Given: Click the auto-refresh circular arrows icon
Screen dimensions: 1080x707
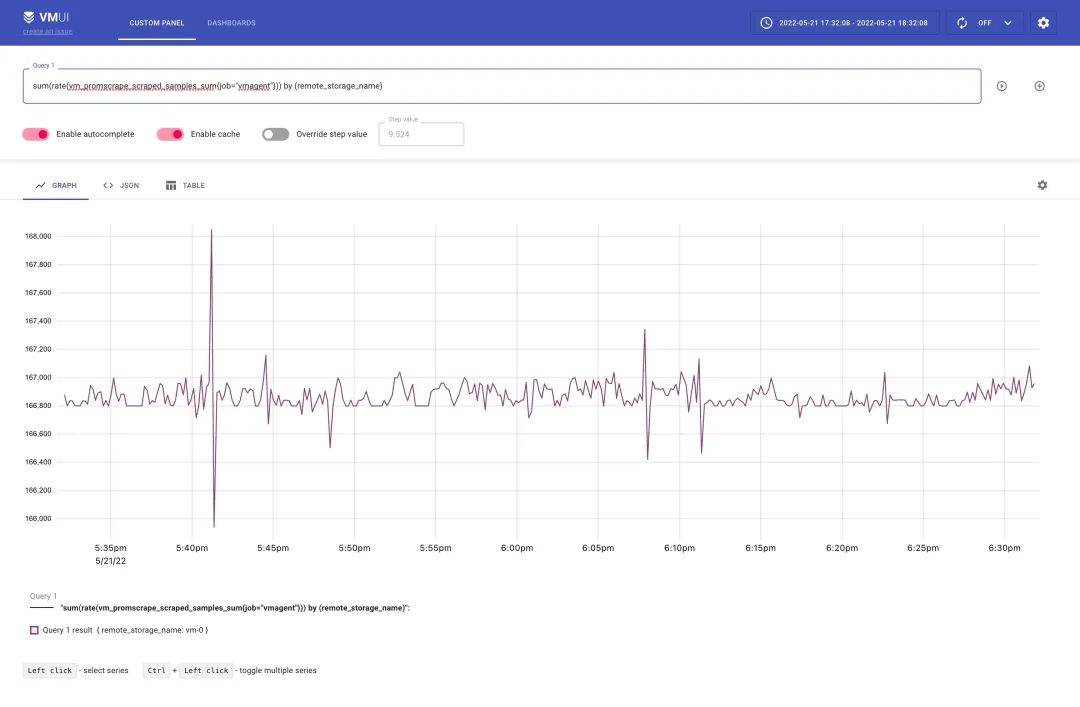Looking at the screenshot, I should pyautogui.click(x=962, y=23).
